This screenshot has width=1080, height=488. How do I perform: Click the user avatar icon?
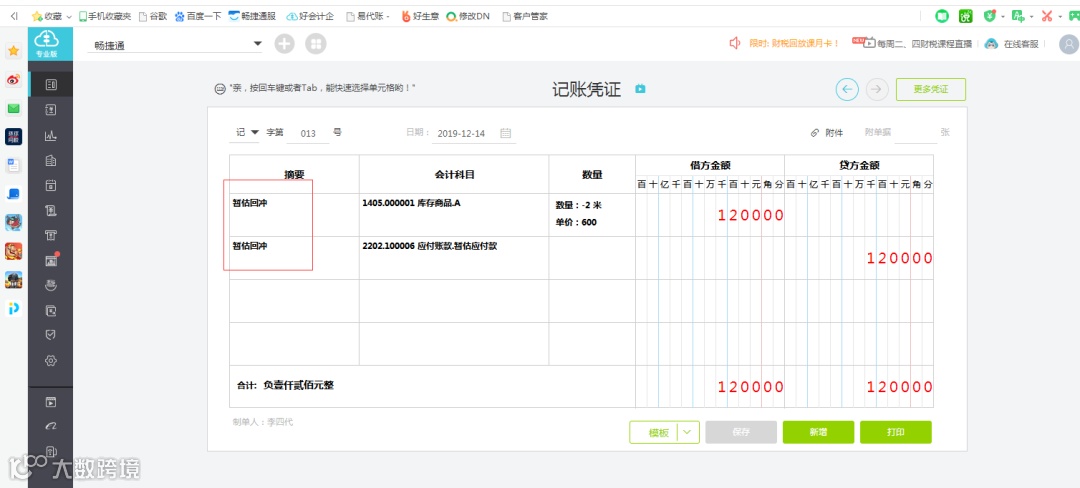click(1068, 44)
